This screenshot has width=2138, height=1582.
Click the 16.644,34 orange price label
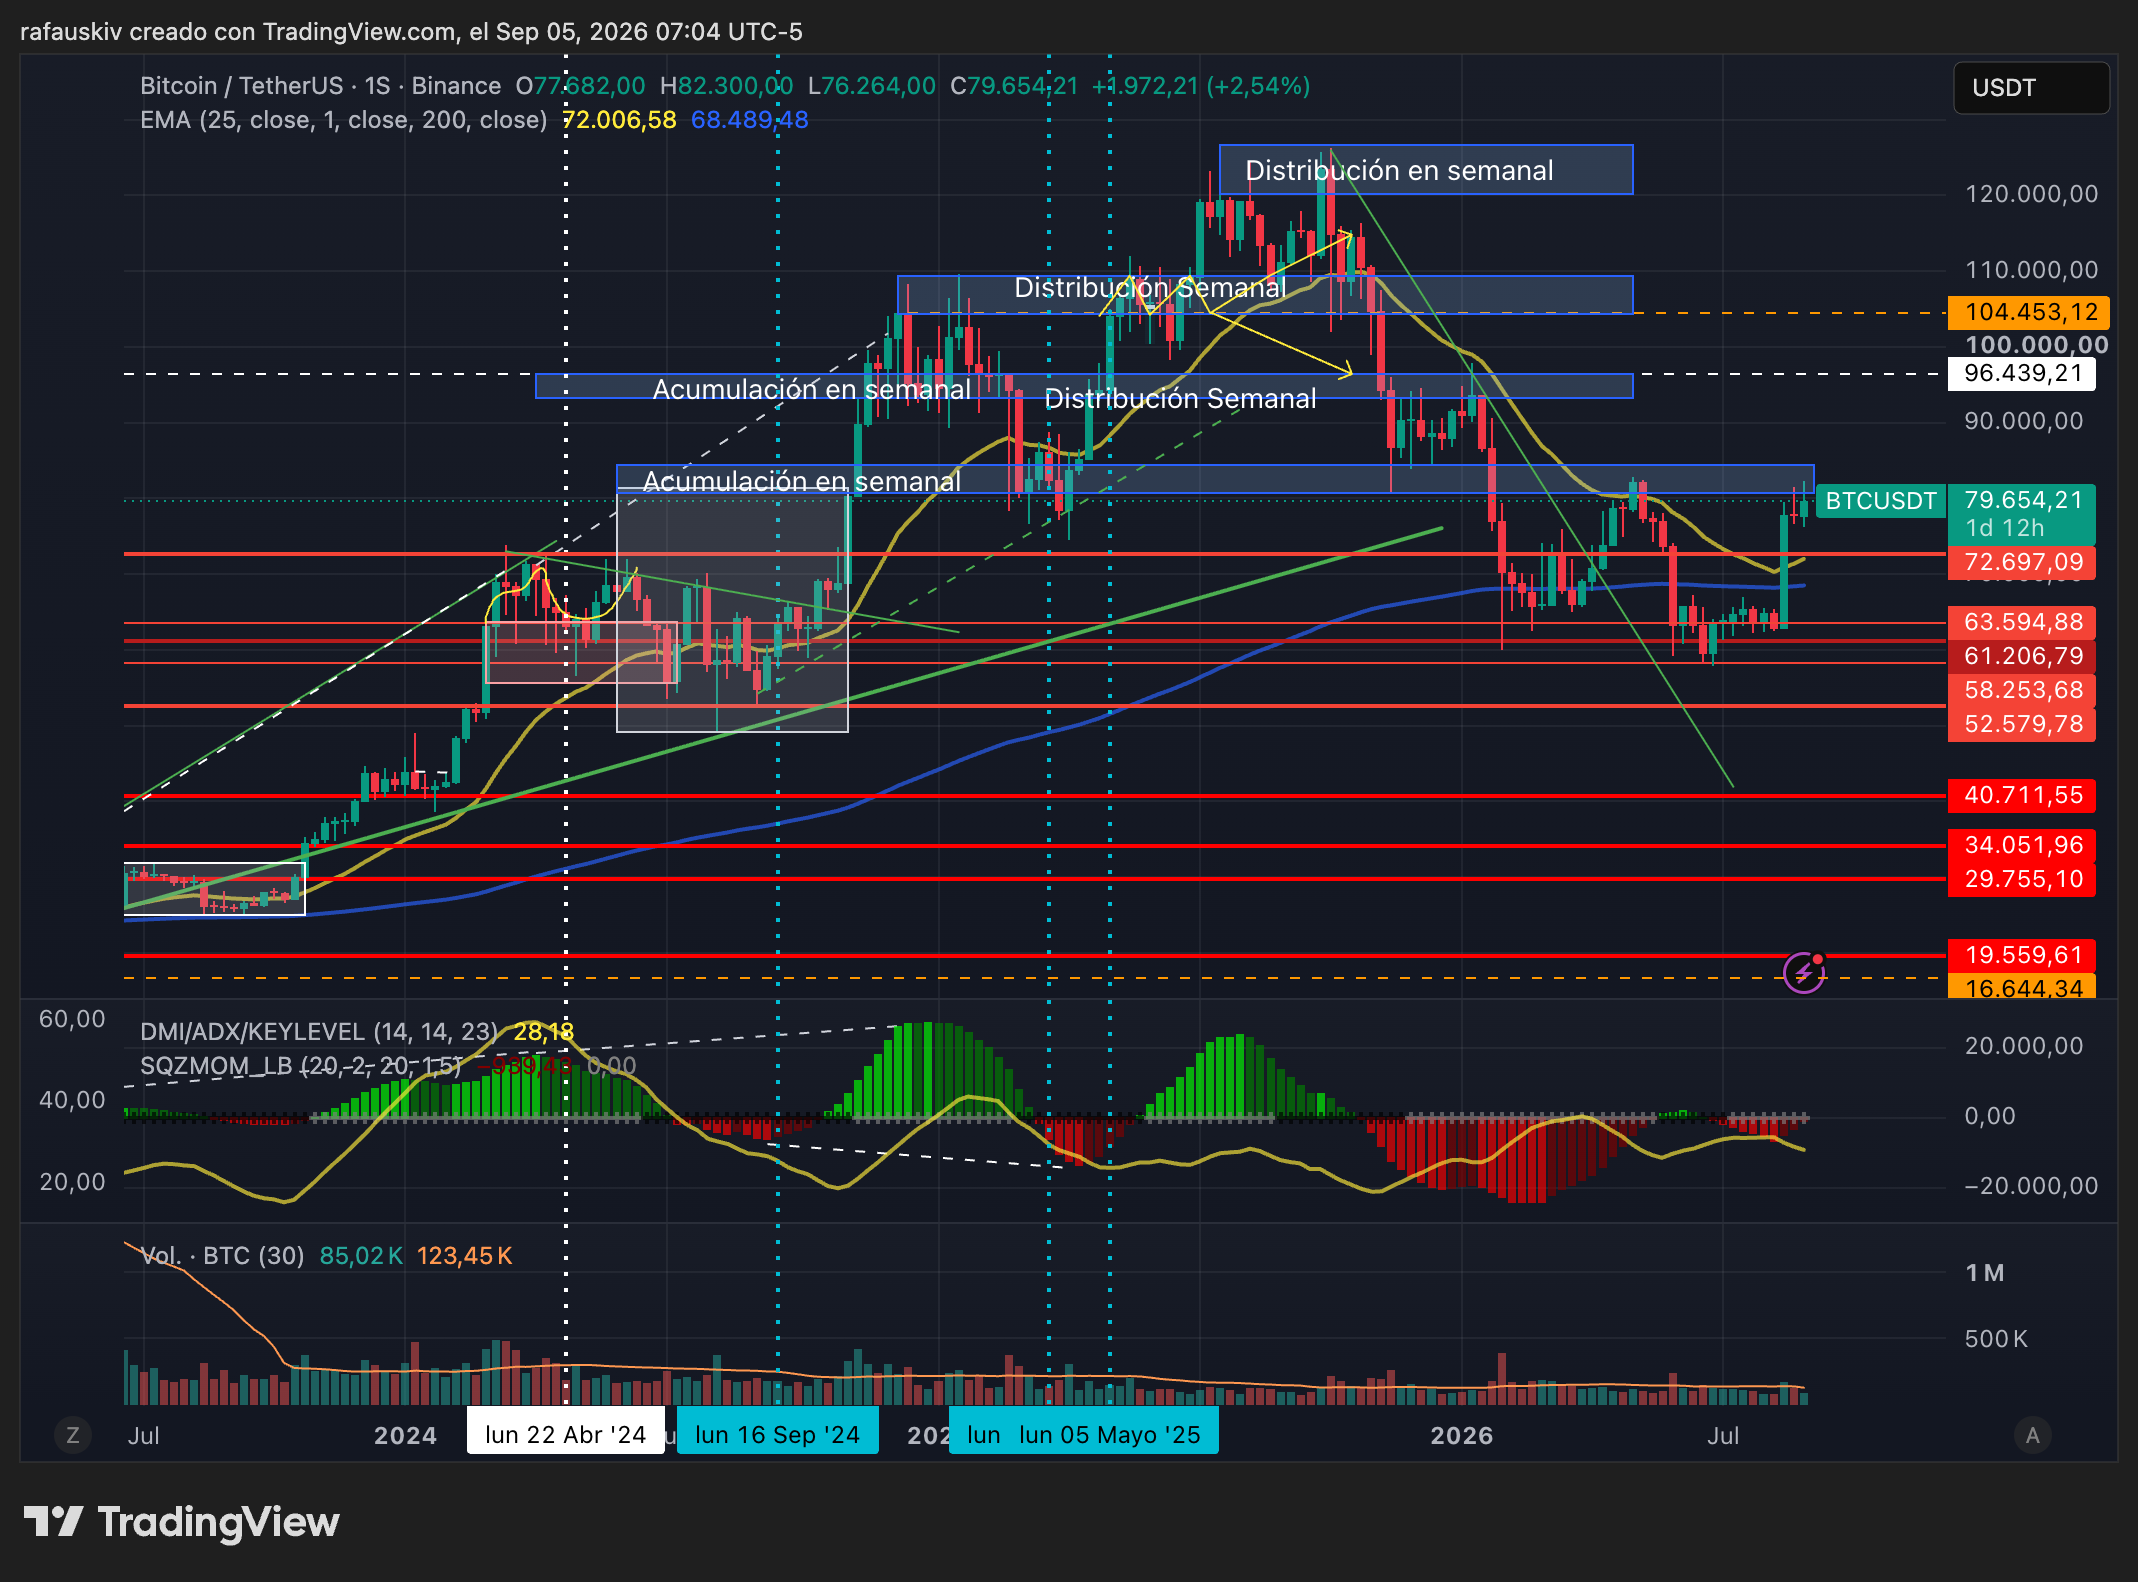pos(2022,988)
